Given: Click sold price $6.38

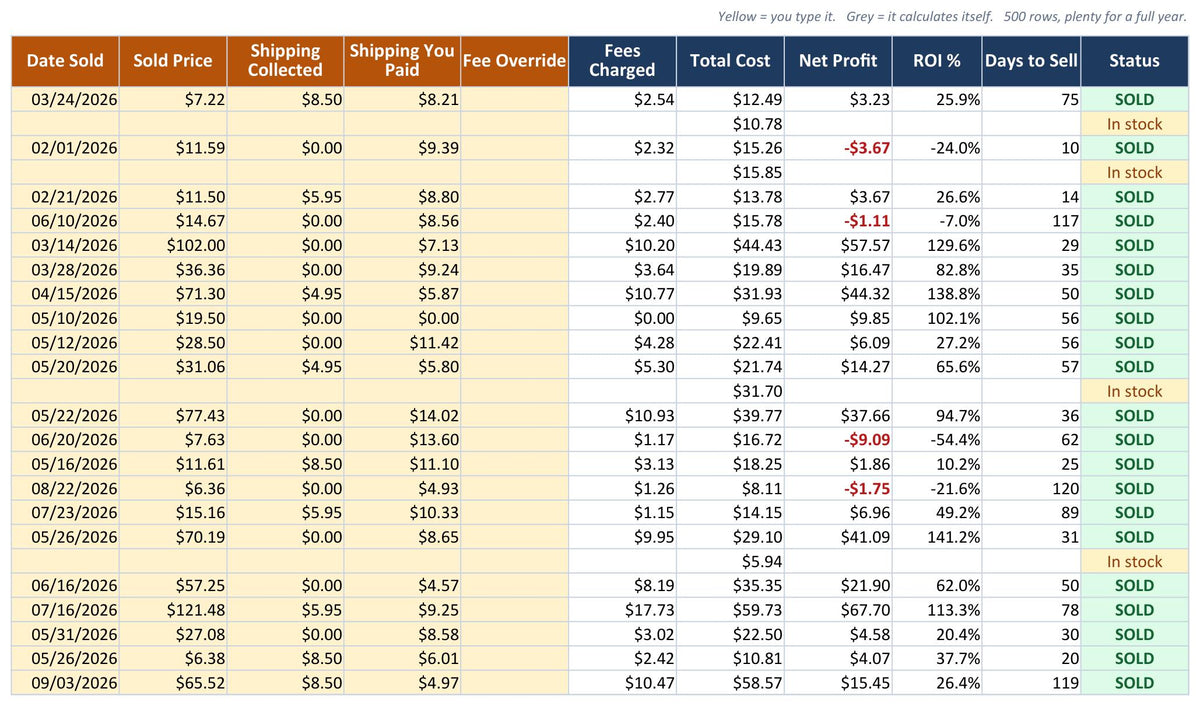Looking at the screenshot, I should tap(173, 658).
